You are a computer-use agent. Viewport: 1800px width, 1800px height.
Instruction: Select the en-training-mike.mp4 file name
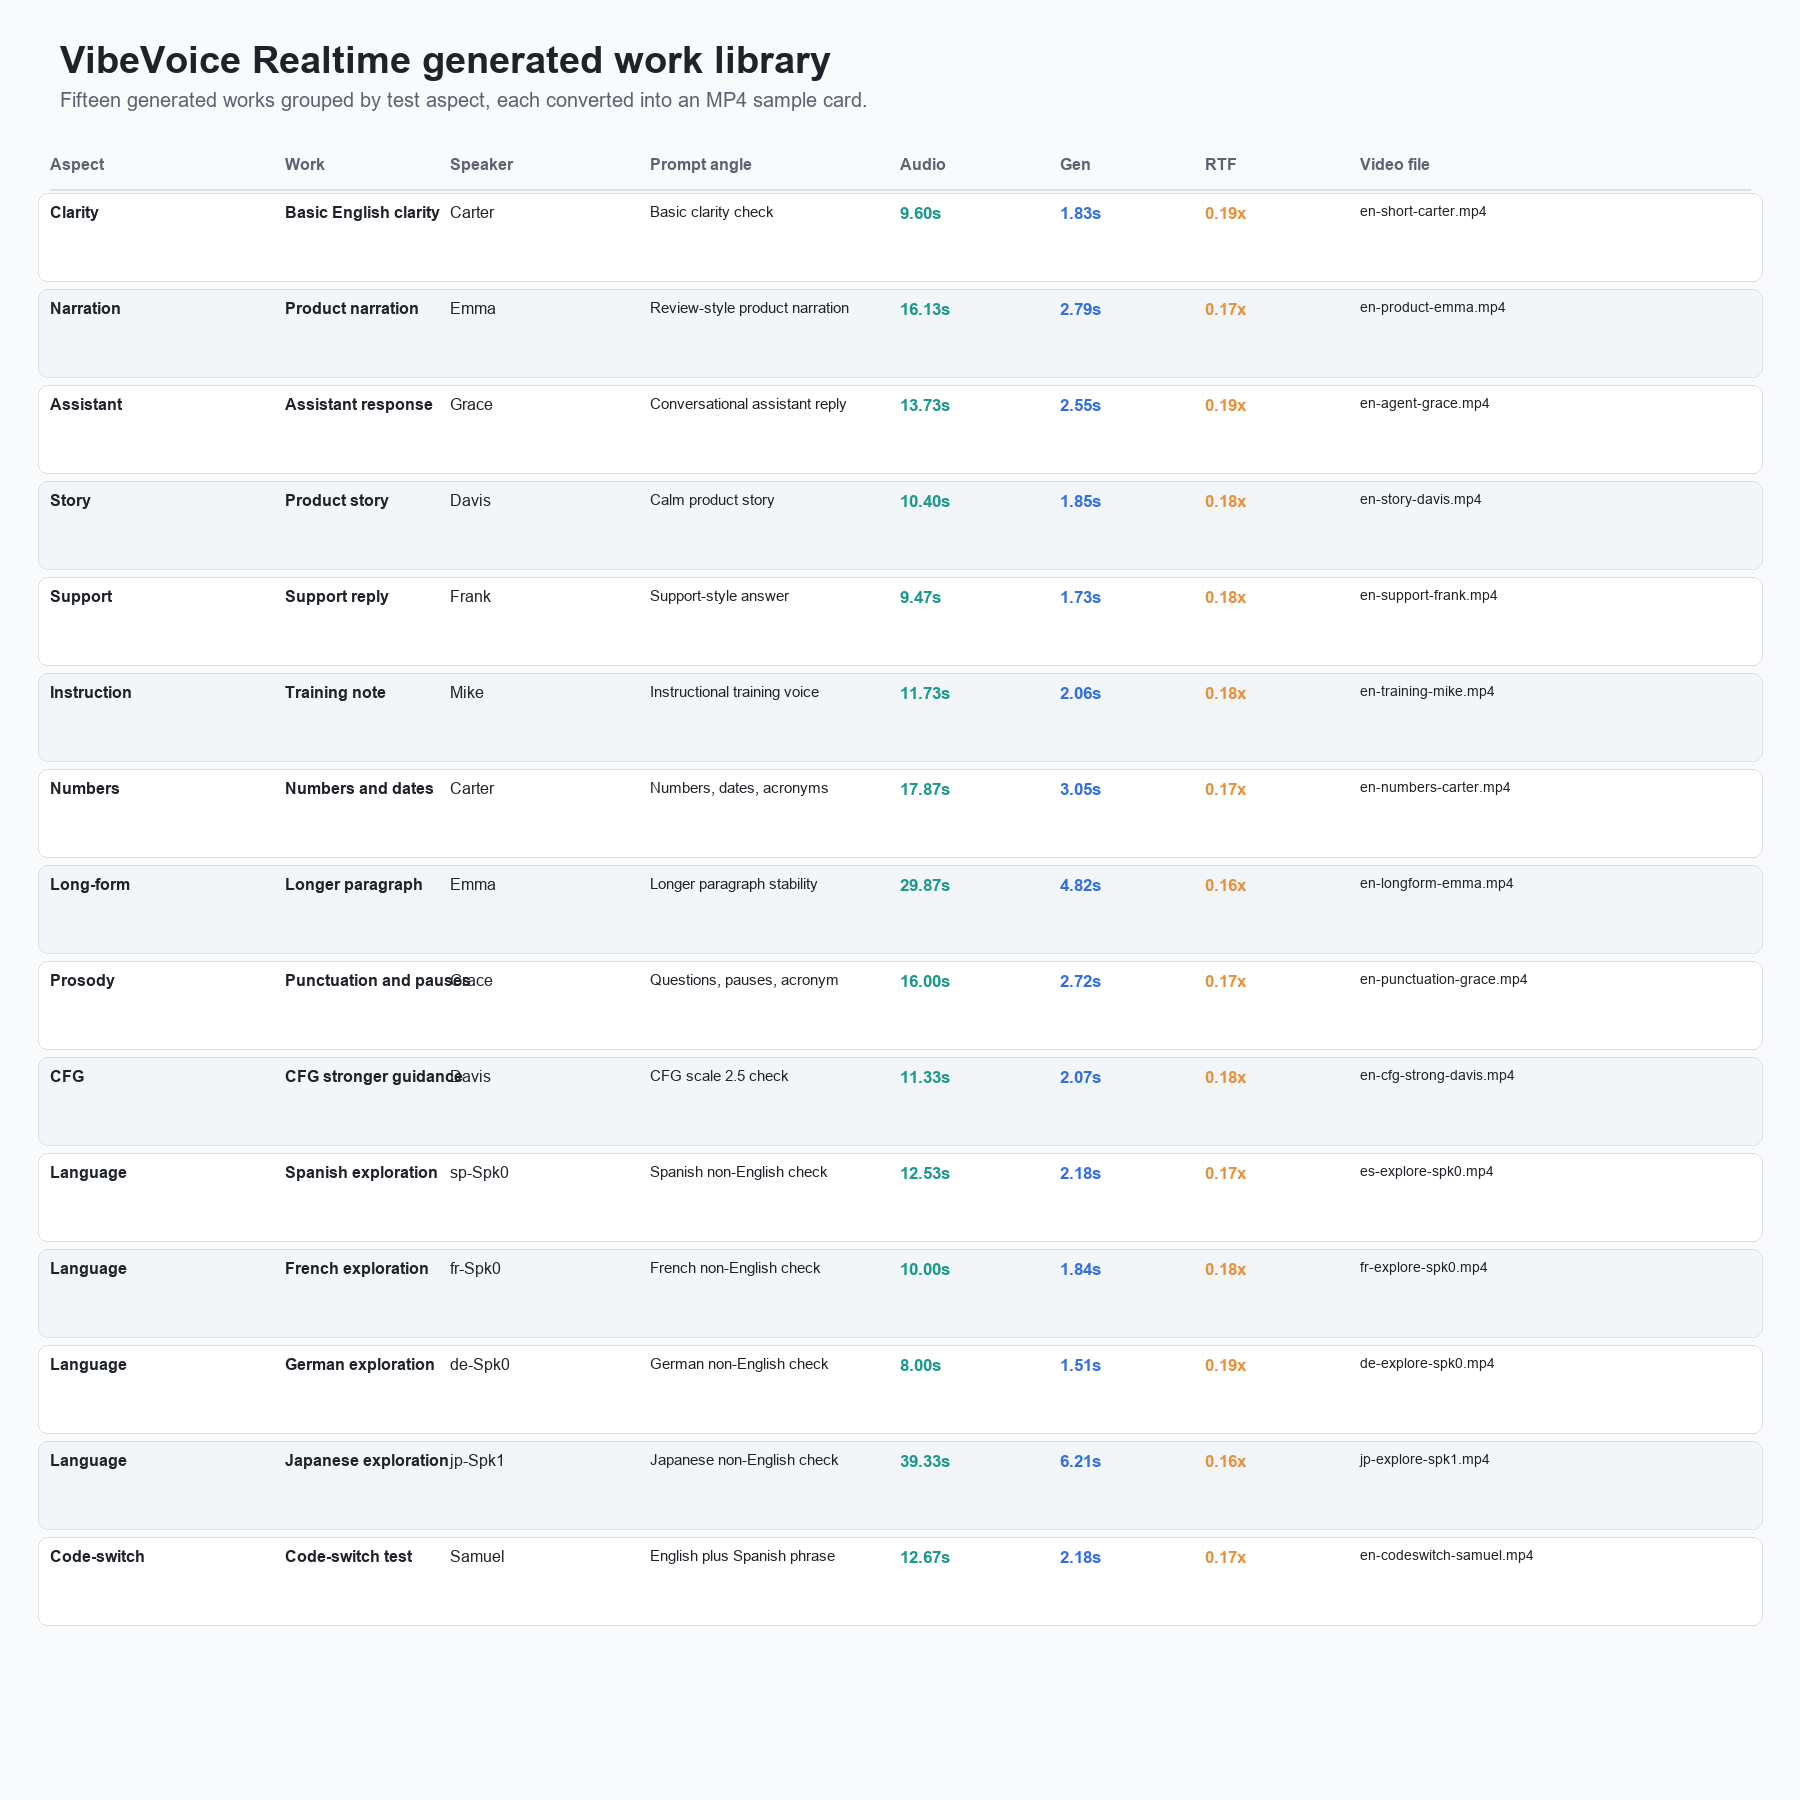pyautogui.click(x=1427, y=692)
